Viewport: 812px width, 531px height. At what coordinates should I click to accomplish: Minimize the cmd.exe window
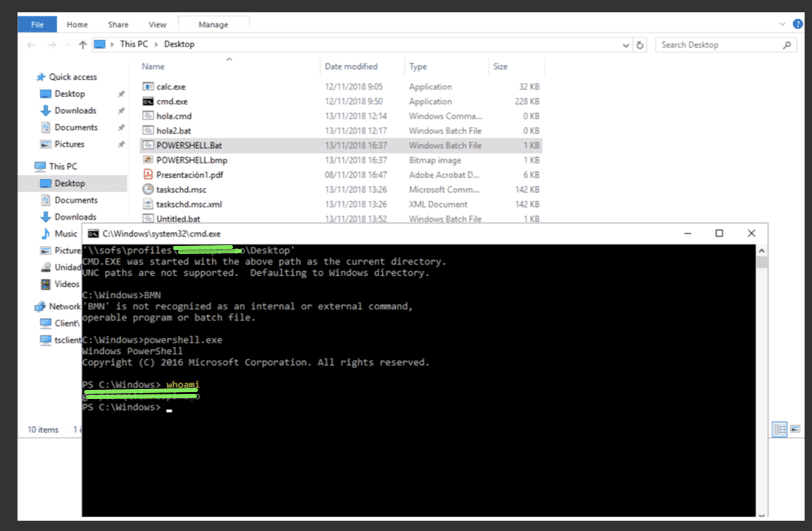click(687, 234)
